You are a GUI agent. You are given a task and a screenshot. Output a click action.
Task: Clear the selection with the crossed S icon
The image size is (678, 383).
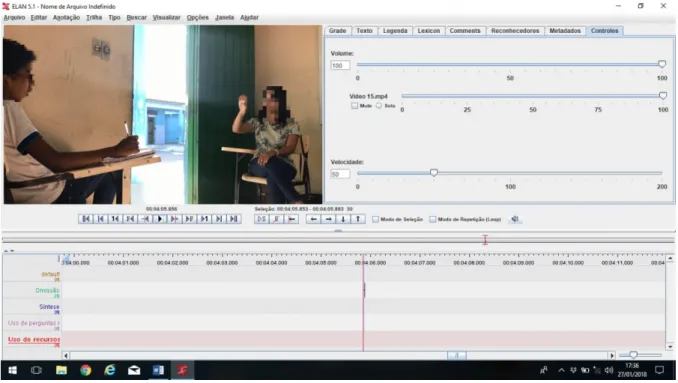click(x=277, y=219)
